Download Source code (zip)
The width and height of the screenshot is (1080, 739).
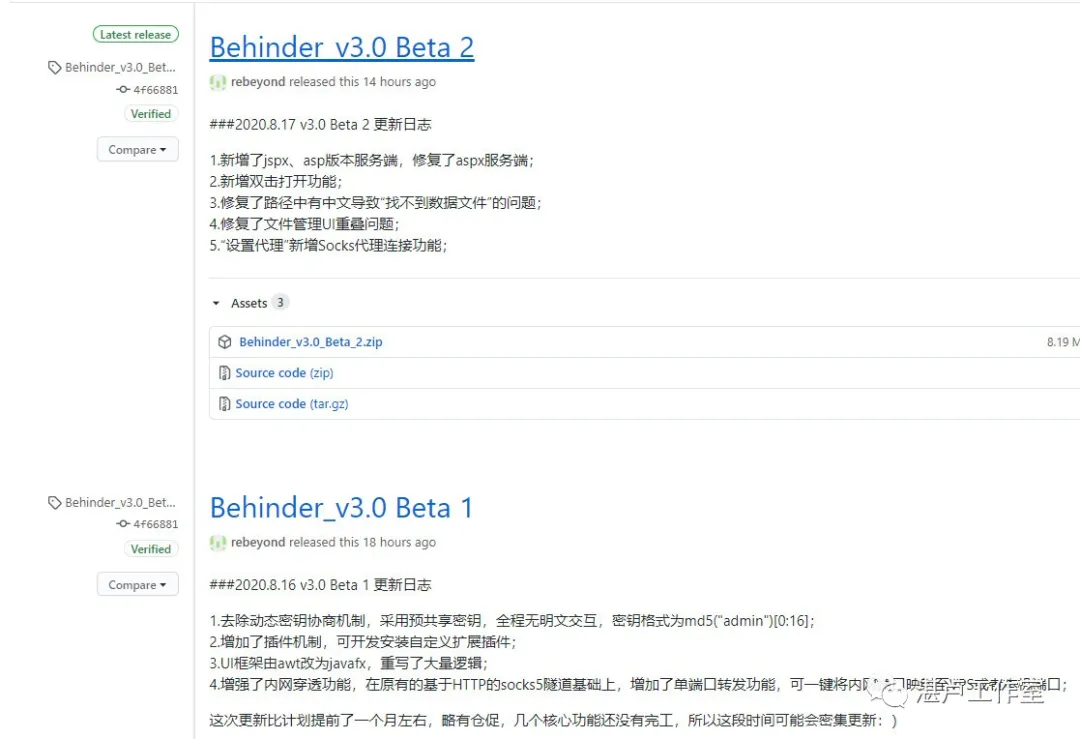tap(284, 373)
